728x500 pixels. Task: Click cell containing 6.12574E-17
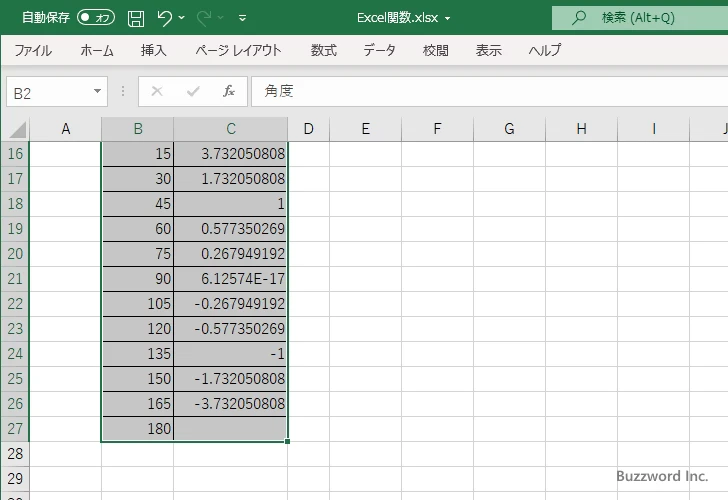point(231,279)
